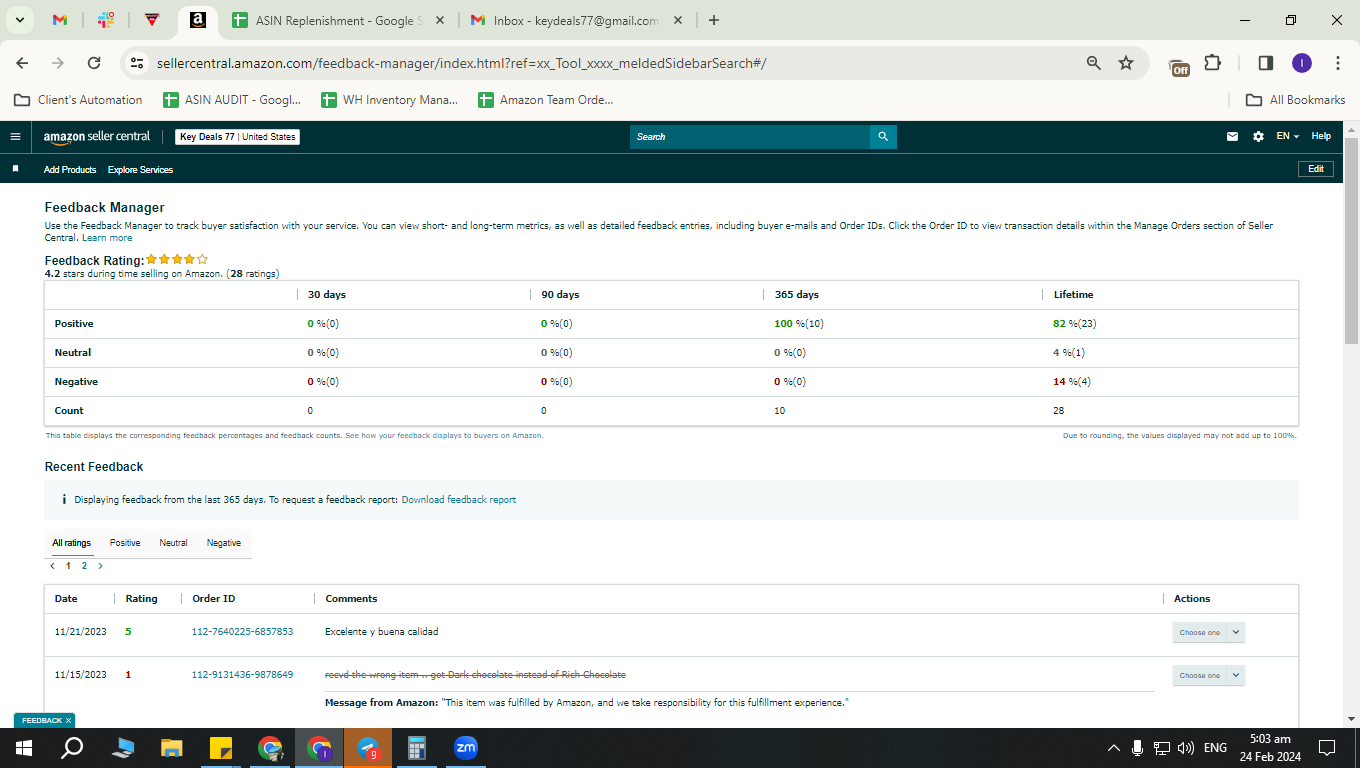Viewport: 1360px width, 768px height.
Task: Open Choose one dropdown for 11/21/2023 feedback
Action: point(1209,632)
